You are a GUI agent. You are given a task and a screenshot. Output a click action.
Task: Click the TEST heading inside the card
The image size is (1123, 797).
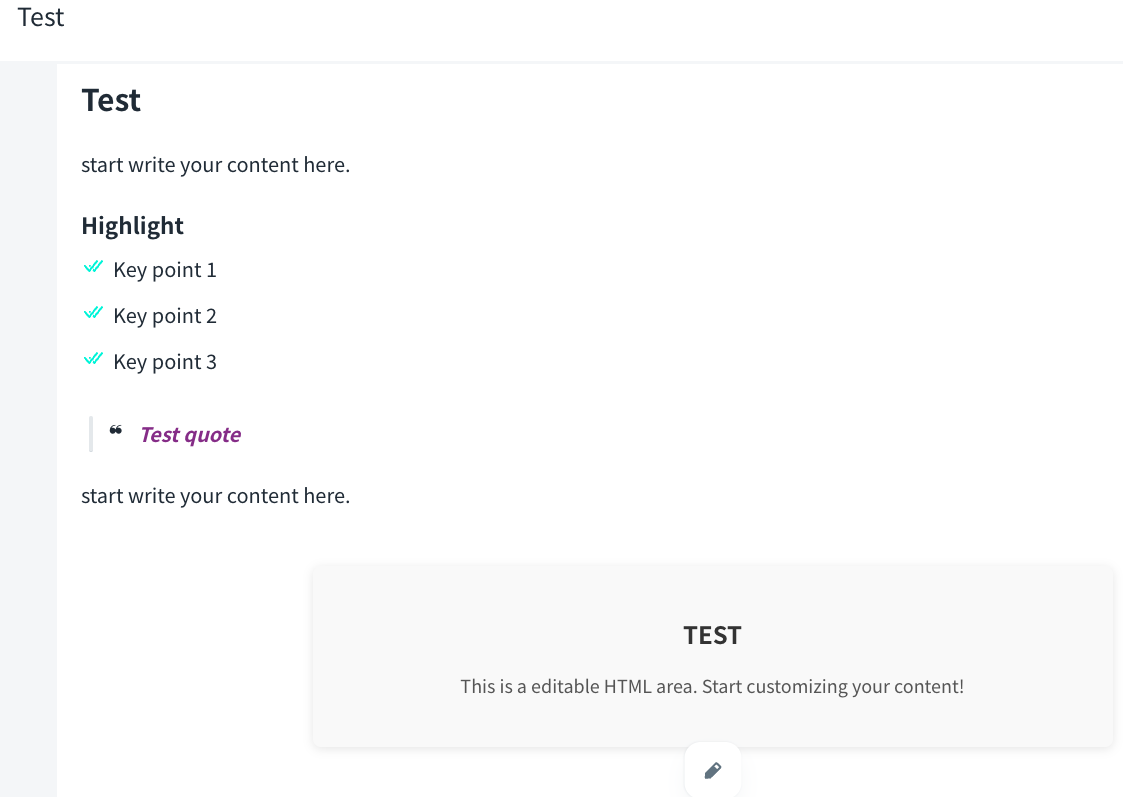coord(712,636)
